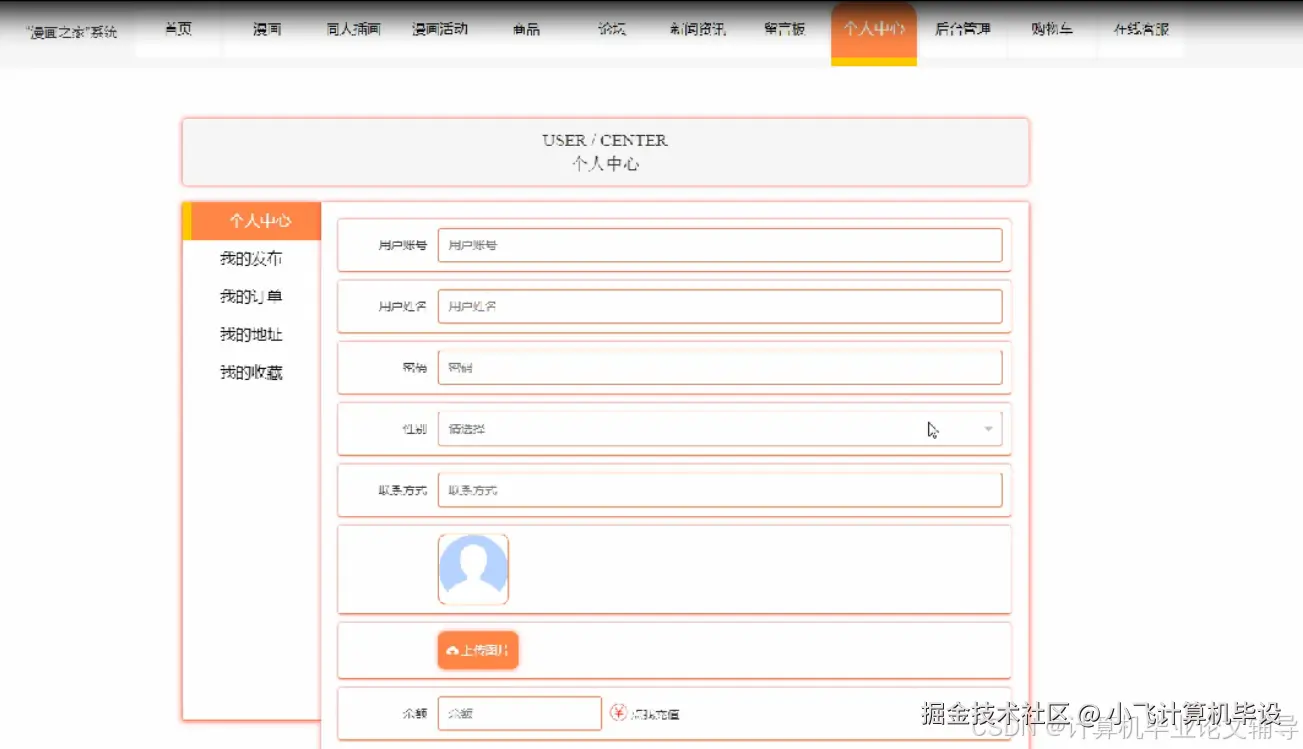Image resolution: width=1303 pixels, height=749 pixels.
Task: Open the 留言板 message board tab
Action: point(785,30)
